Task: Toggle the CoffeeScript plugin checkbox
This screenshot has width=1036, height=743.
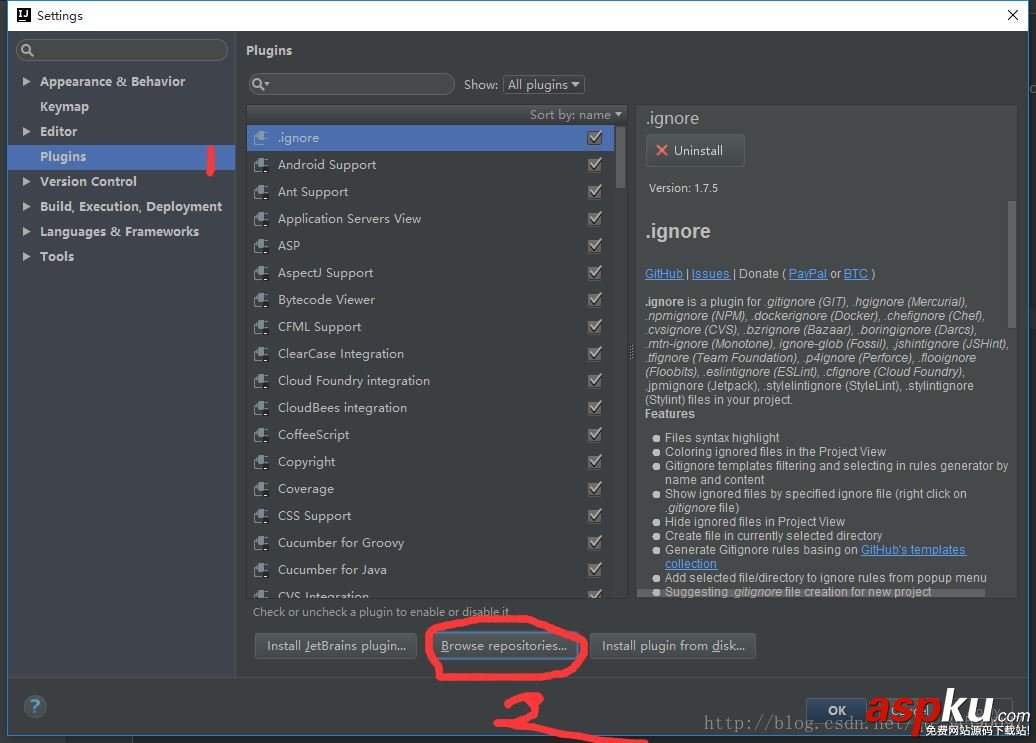Action: click(x=595, y=434)
